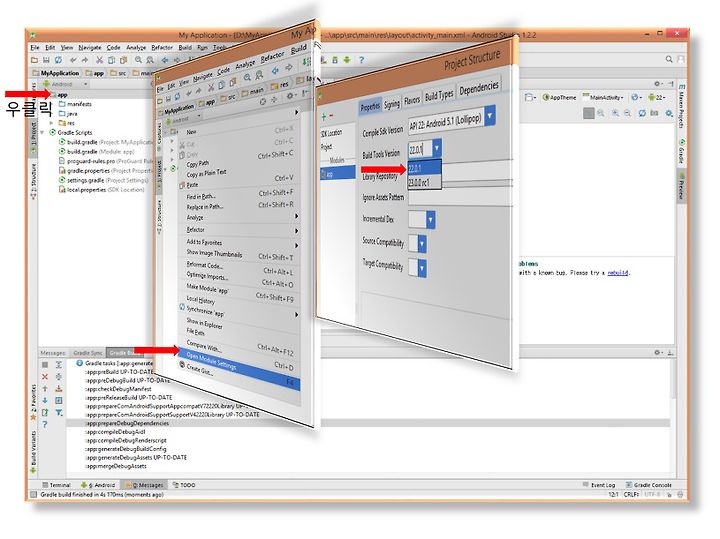Select build.gradle (Module: app) file
Screen dimensions: 720x539
point(101,152)
